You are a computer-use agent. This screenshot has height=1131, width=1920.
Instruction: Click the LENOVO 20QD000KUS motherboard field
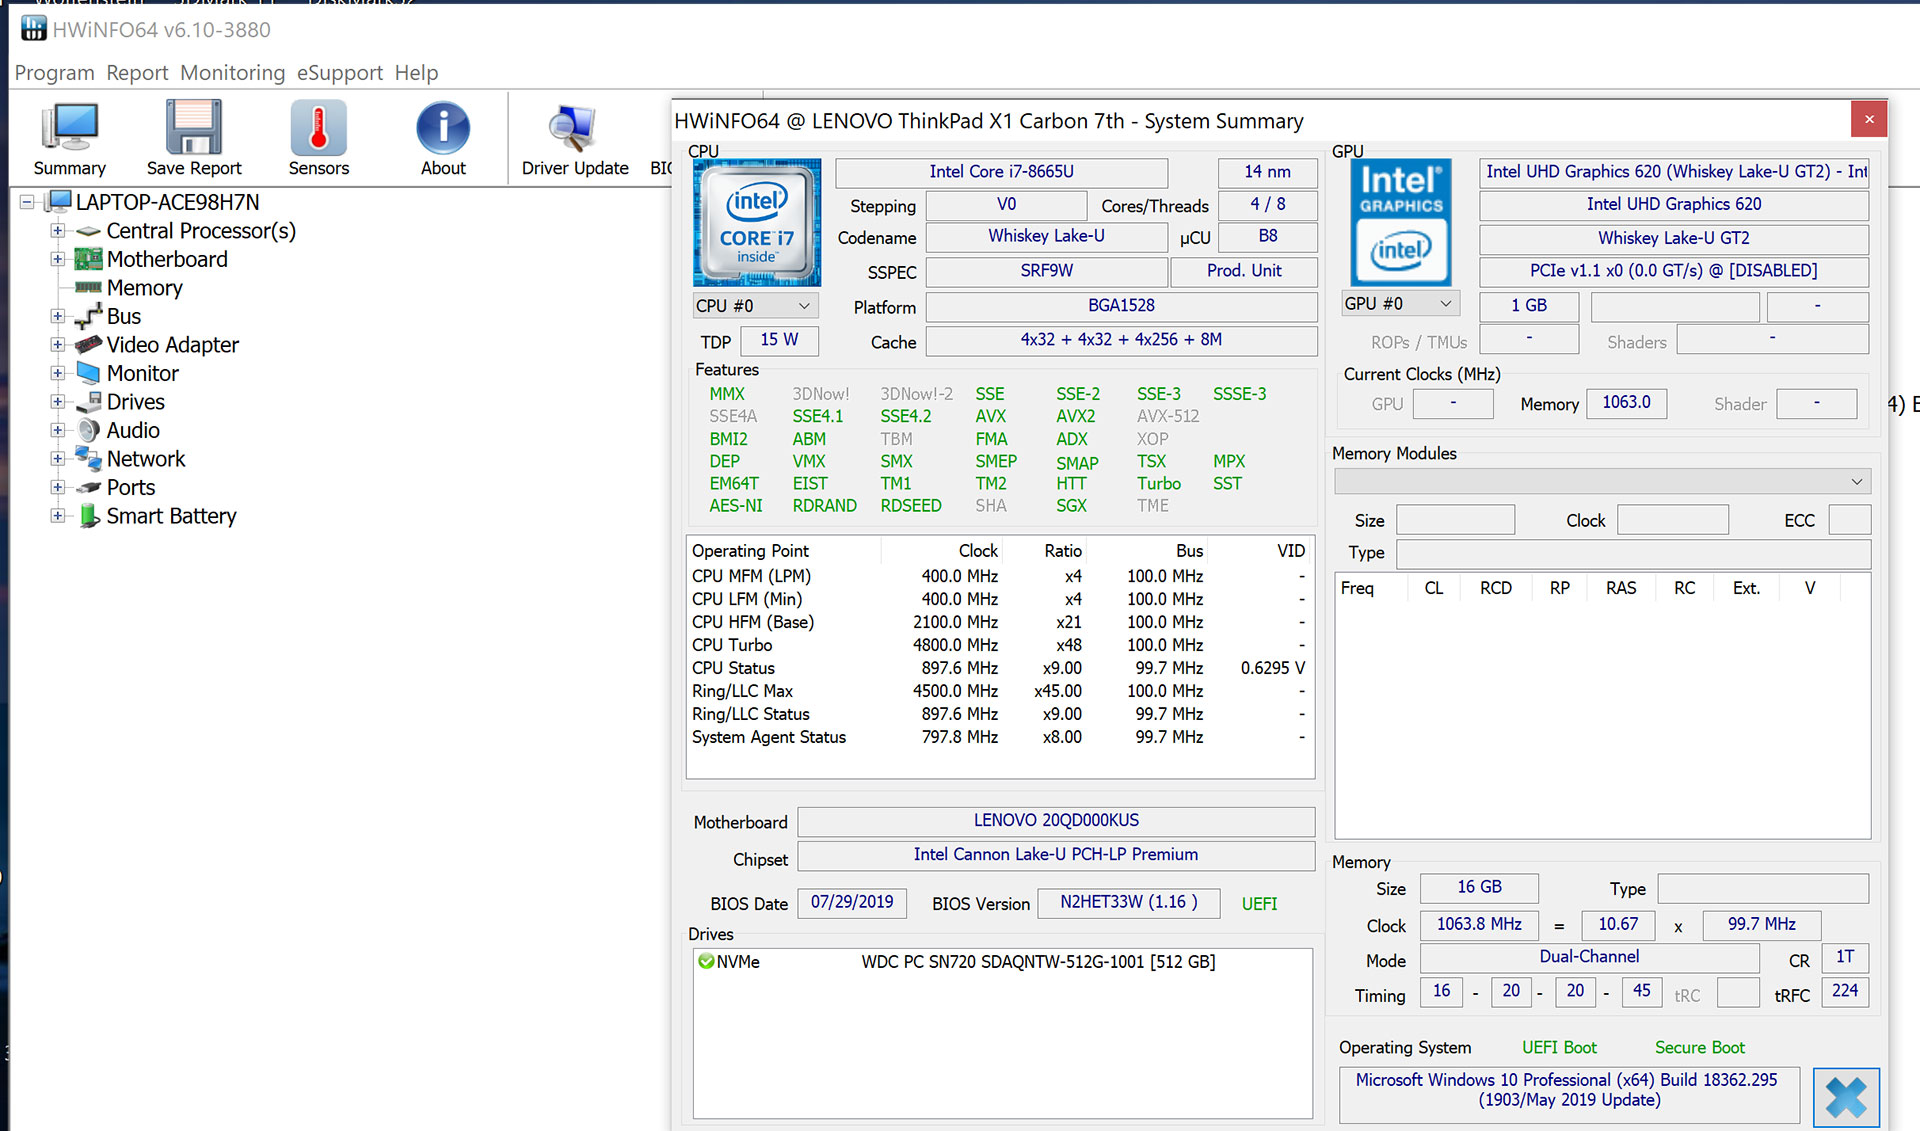tap(1056, 821)
